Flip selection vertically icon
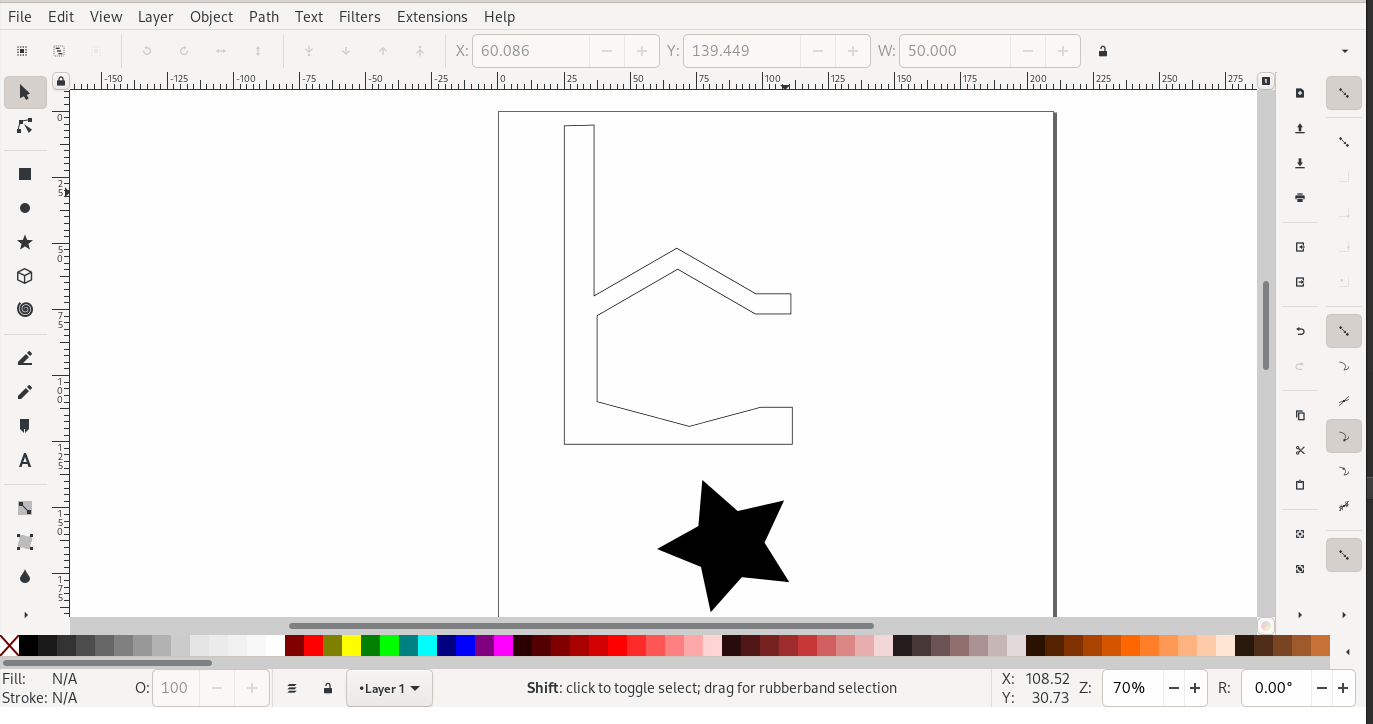 pyautogui.click(x=258, y=51)
